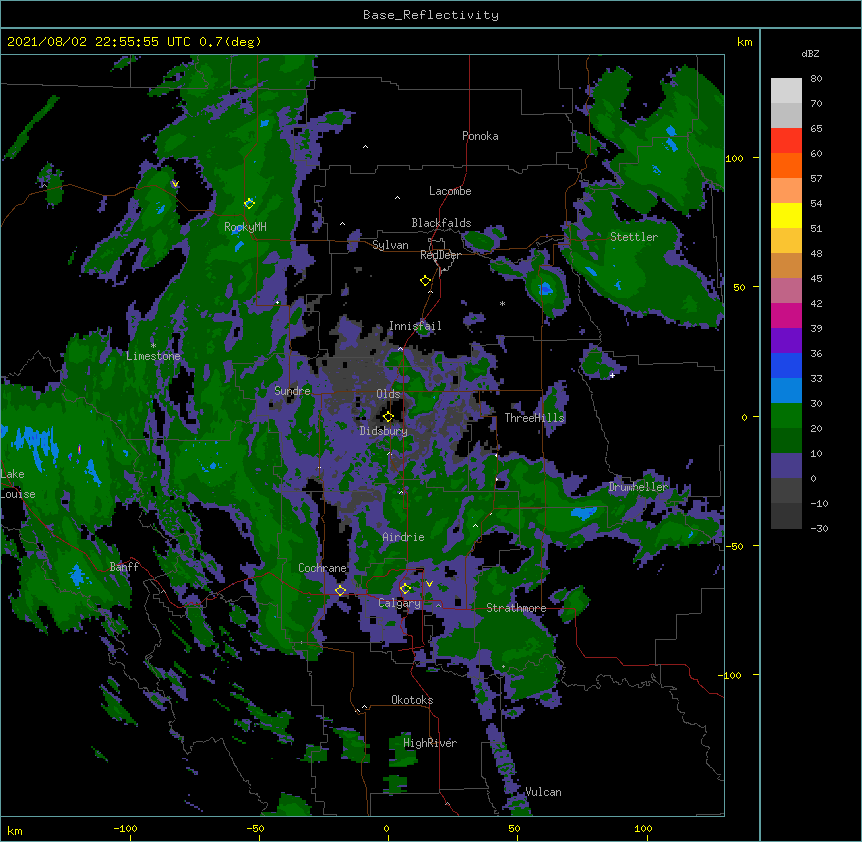Select the Strathmore city label

(x=516, y=608)
